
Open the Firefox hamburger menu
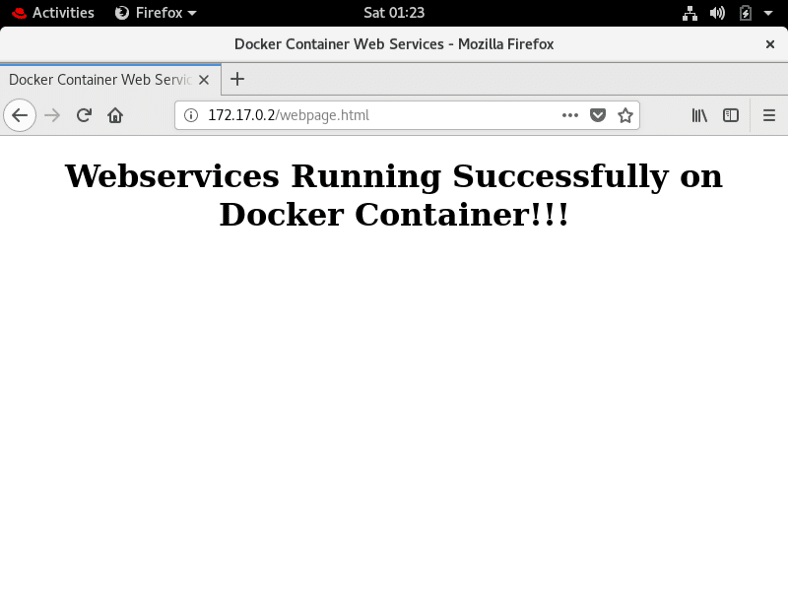(769, 116)
